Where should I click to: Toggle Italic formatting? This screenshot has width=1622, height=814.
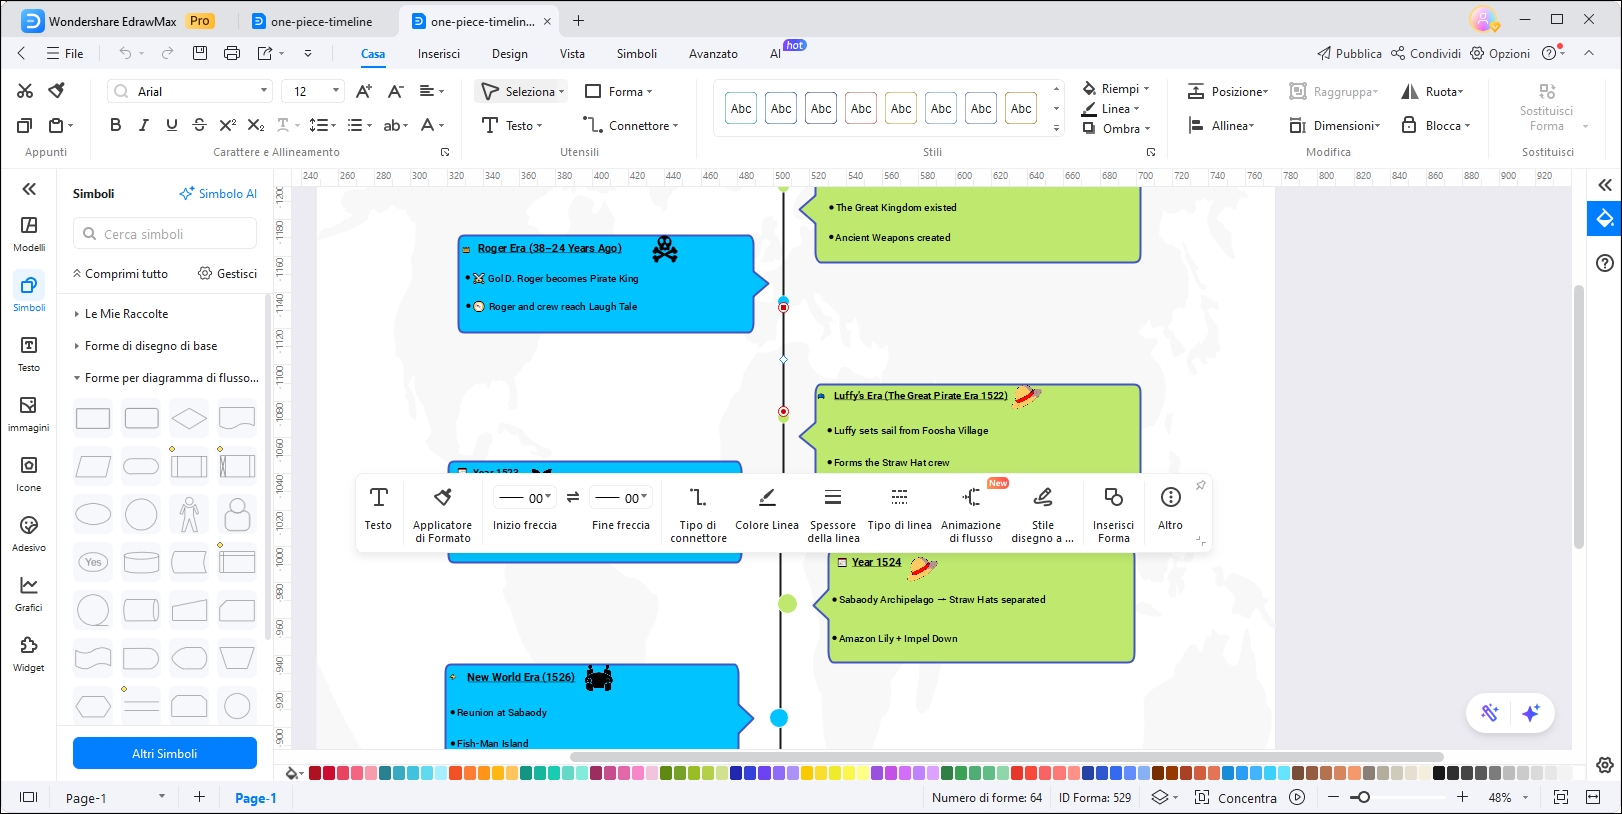click(x=143, y=125)
